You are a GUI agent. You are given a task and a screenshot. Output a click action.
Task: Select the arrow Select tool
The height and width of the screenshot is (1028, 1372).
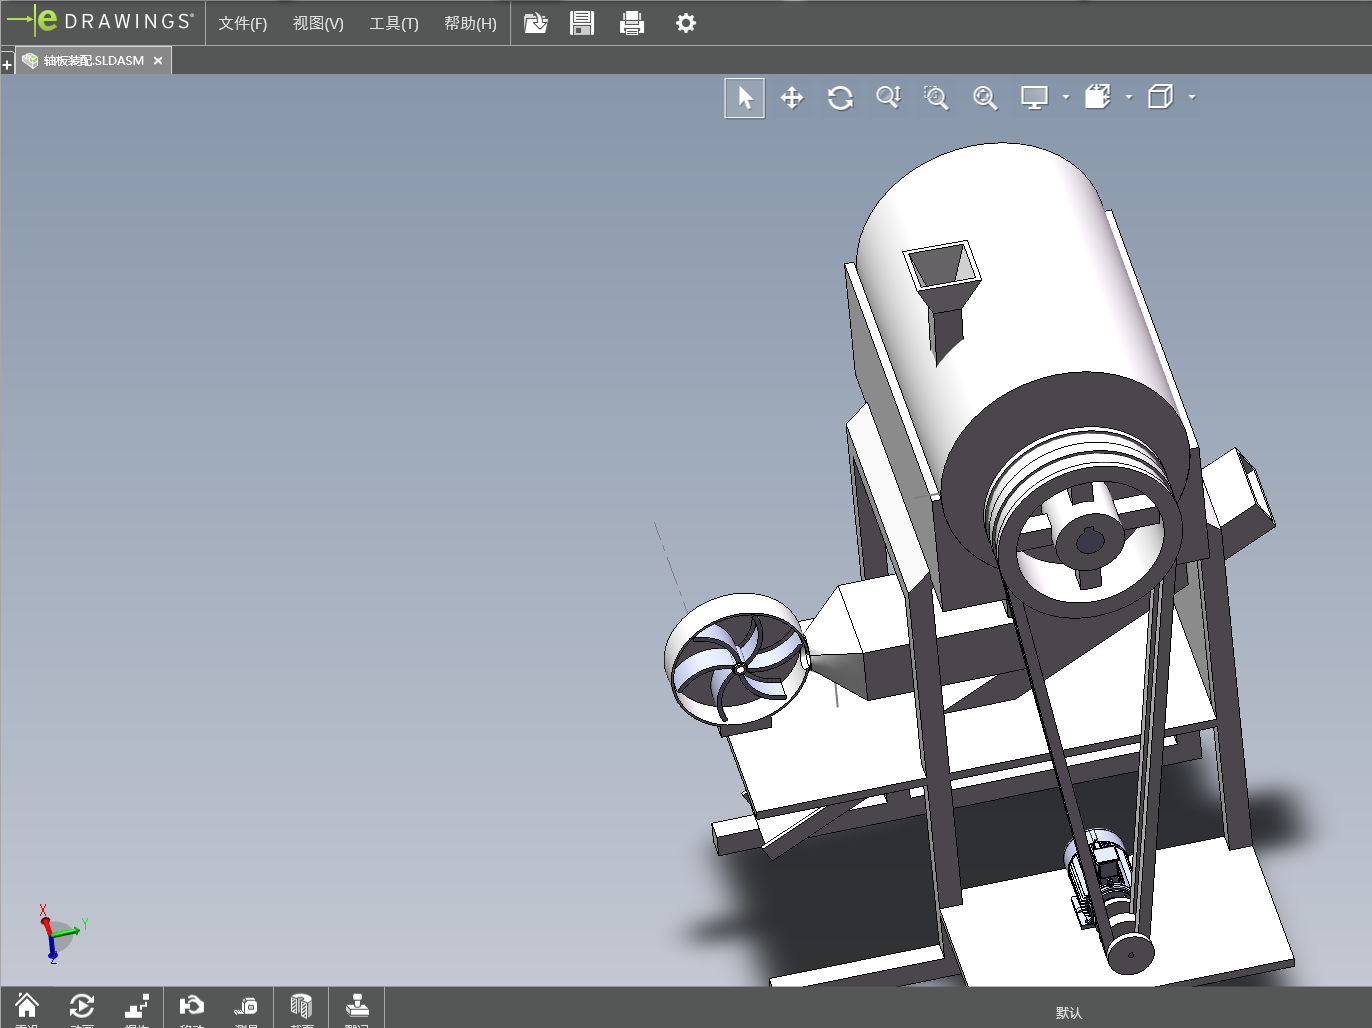pyautogui.click(x=744, y=98)
